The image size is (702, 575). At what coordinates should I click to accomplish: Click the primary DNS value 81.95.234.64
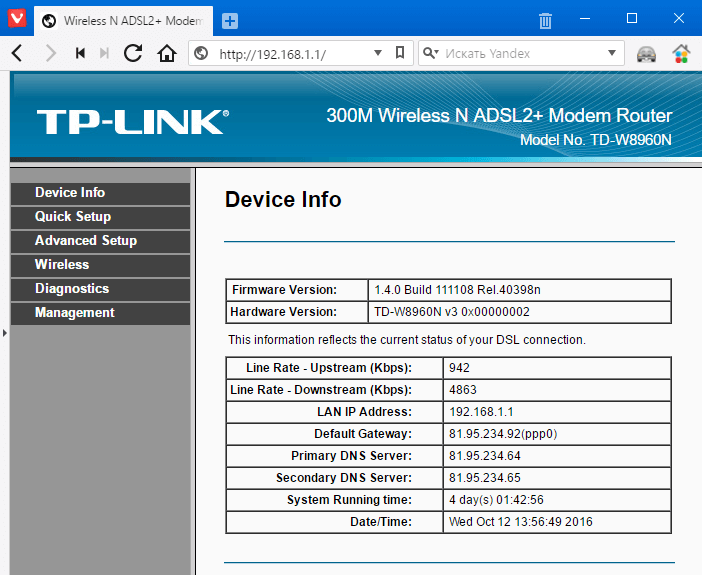(x=485, y=456)
